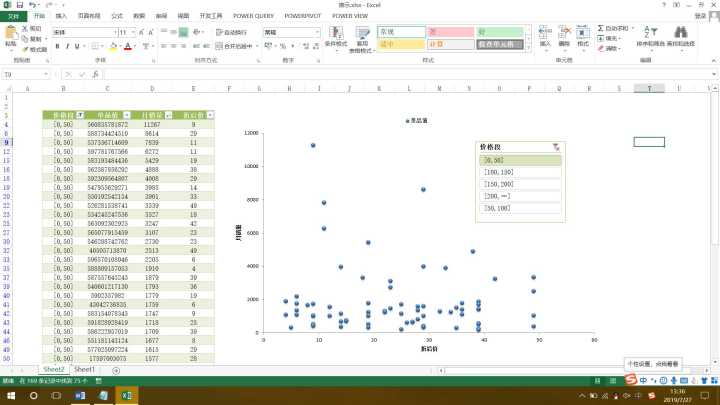Apply the red 差 cell style swatch
Screen dimensions: 720x405
pos(450,32)
